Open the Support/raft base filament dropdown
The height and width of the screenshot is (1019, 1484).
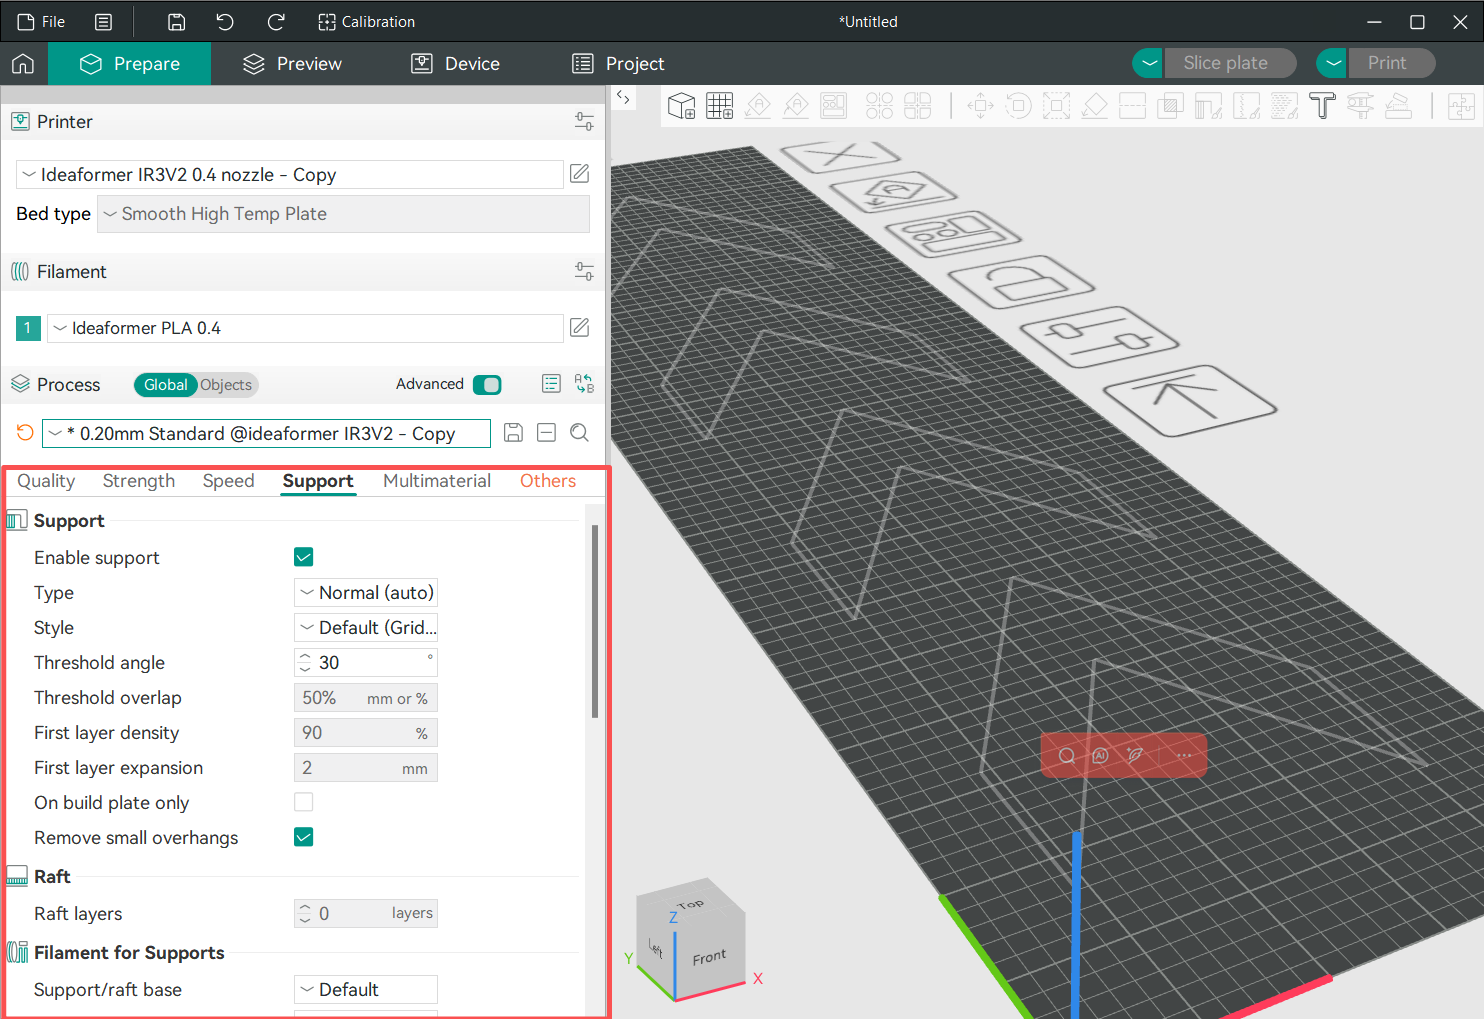click(366, 989)
